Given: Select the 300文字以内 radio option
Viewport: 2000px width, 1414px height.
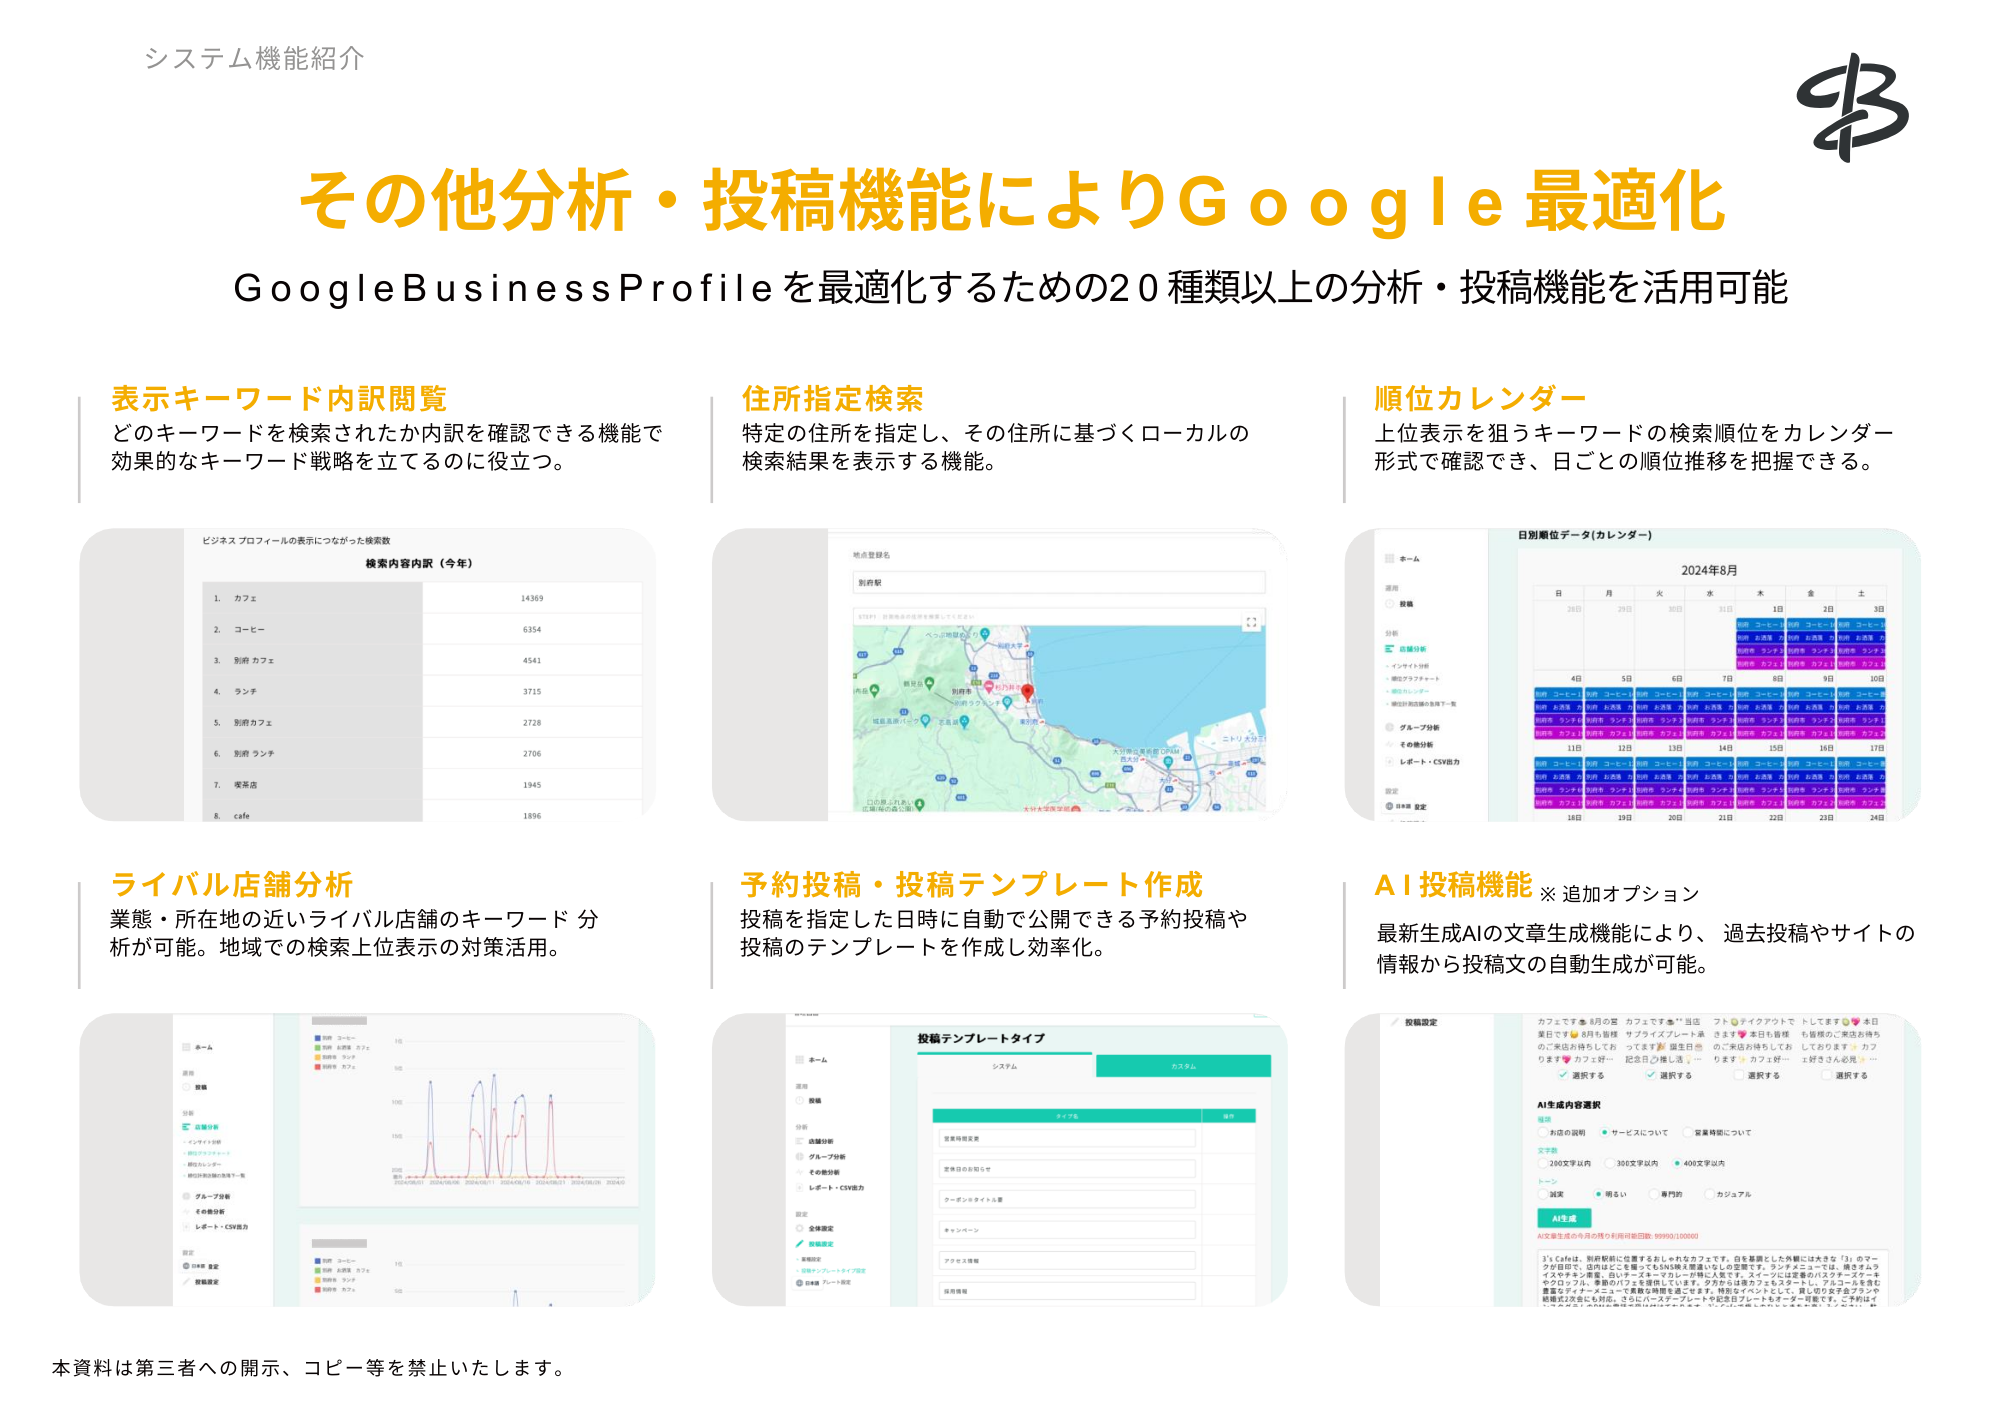Looking at the screenshot, I should (1609, 1163).
